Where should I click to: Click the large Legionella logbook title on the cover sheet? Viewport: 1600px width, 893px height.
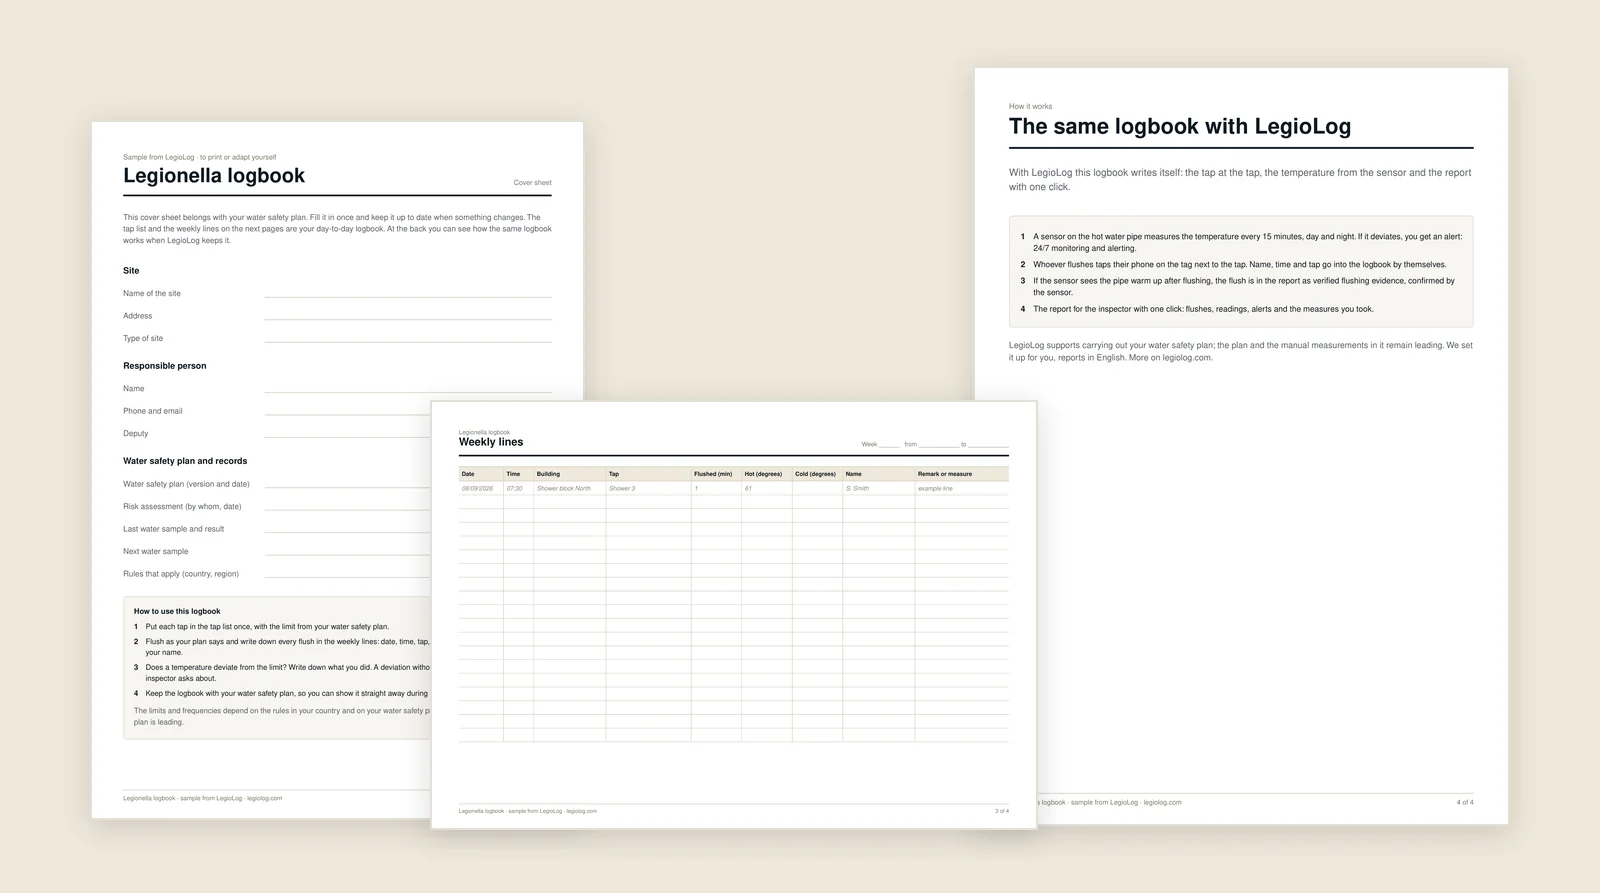[214, 176]
